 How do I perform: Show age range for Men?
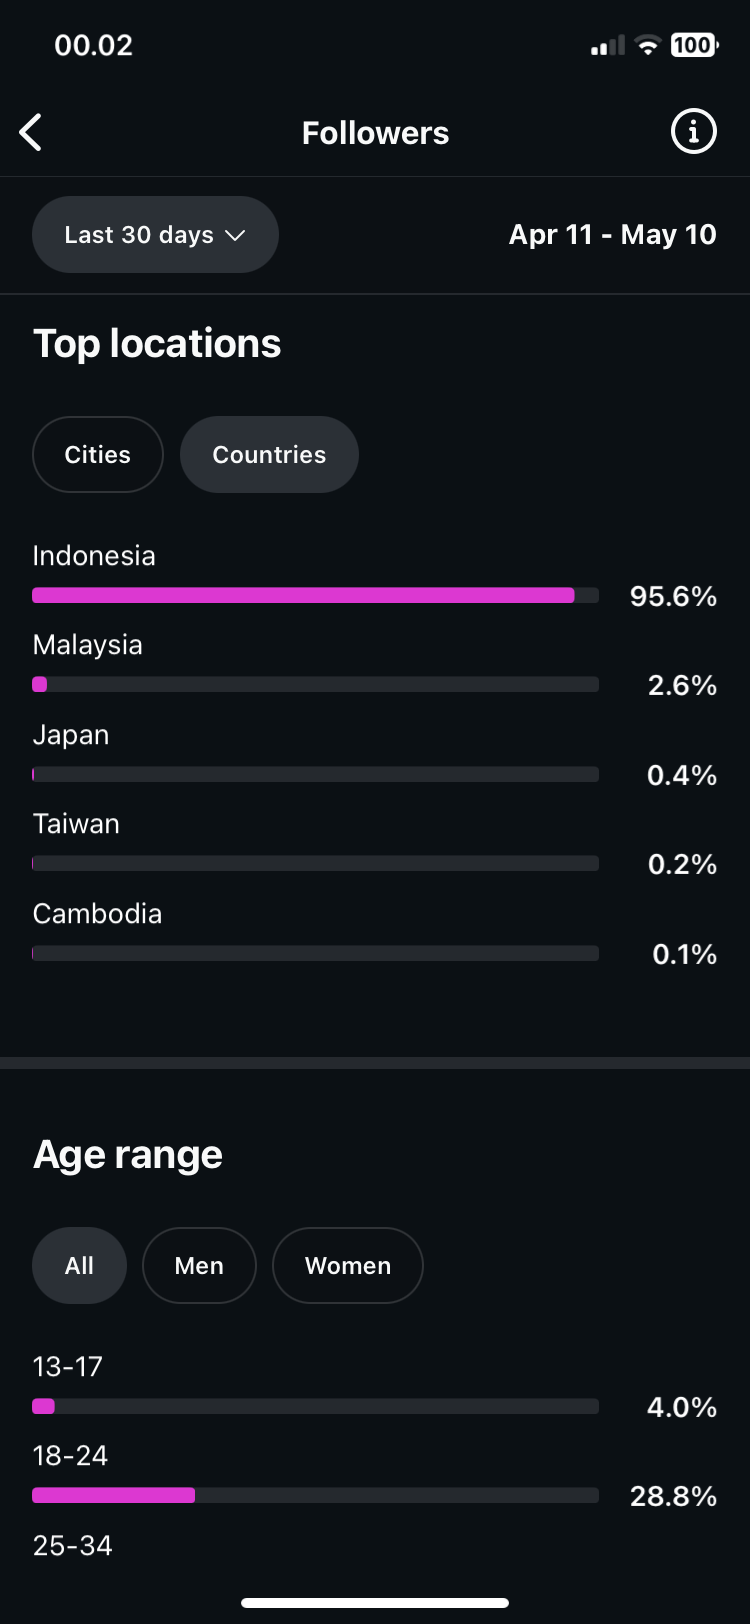coord(199,1265)
